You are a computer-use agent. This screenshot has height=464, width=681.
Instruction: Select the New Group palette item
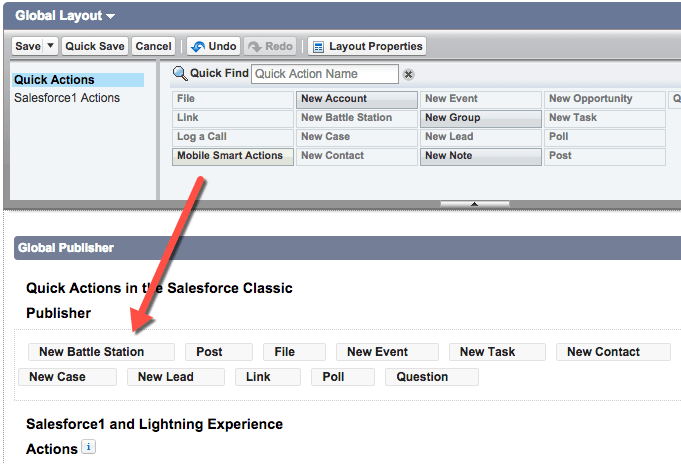[481, 118]
